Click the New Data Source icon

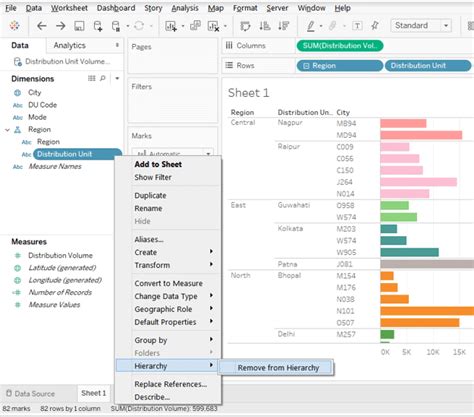[x=98, y=26]
